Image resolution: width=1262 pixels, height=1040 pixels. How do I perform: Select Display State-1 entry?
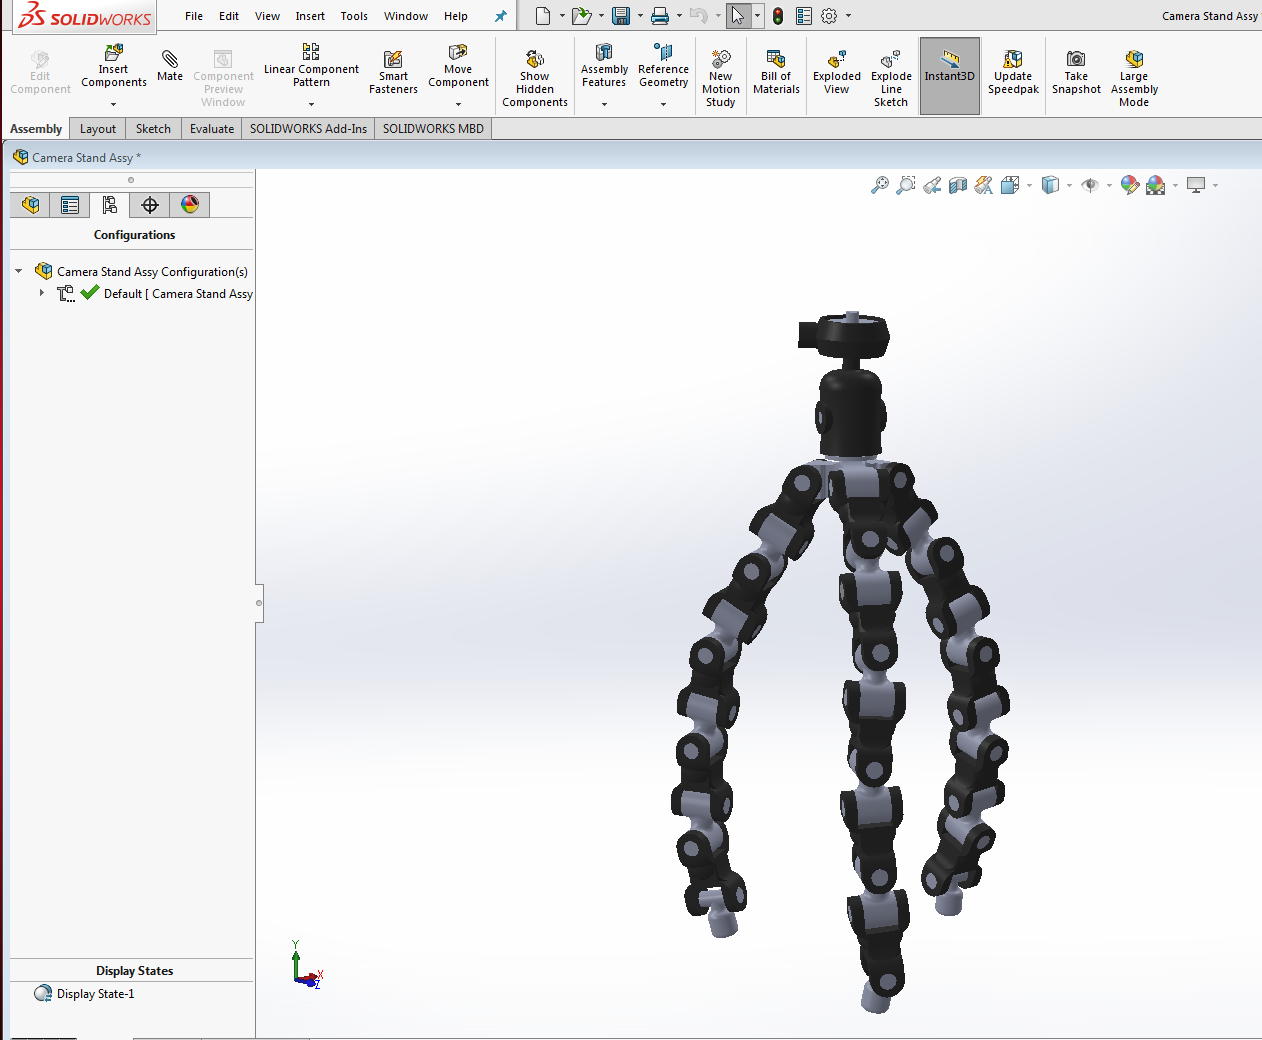[84, 994]
